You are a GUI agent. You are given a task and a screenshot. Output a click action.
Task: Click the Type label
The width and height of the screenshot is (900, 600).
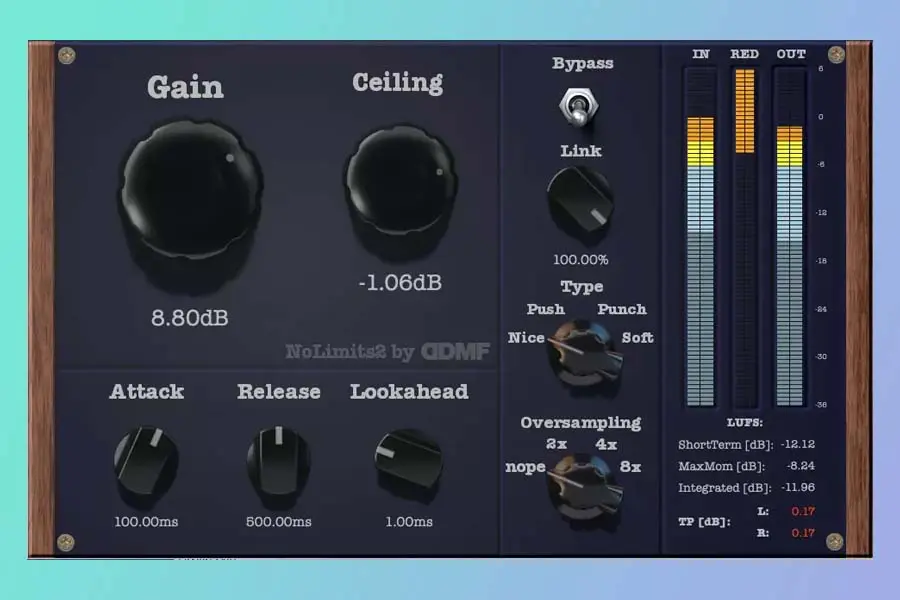point(581,287)
